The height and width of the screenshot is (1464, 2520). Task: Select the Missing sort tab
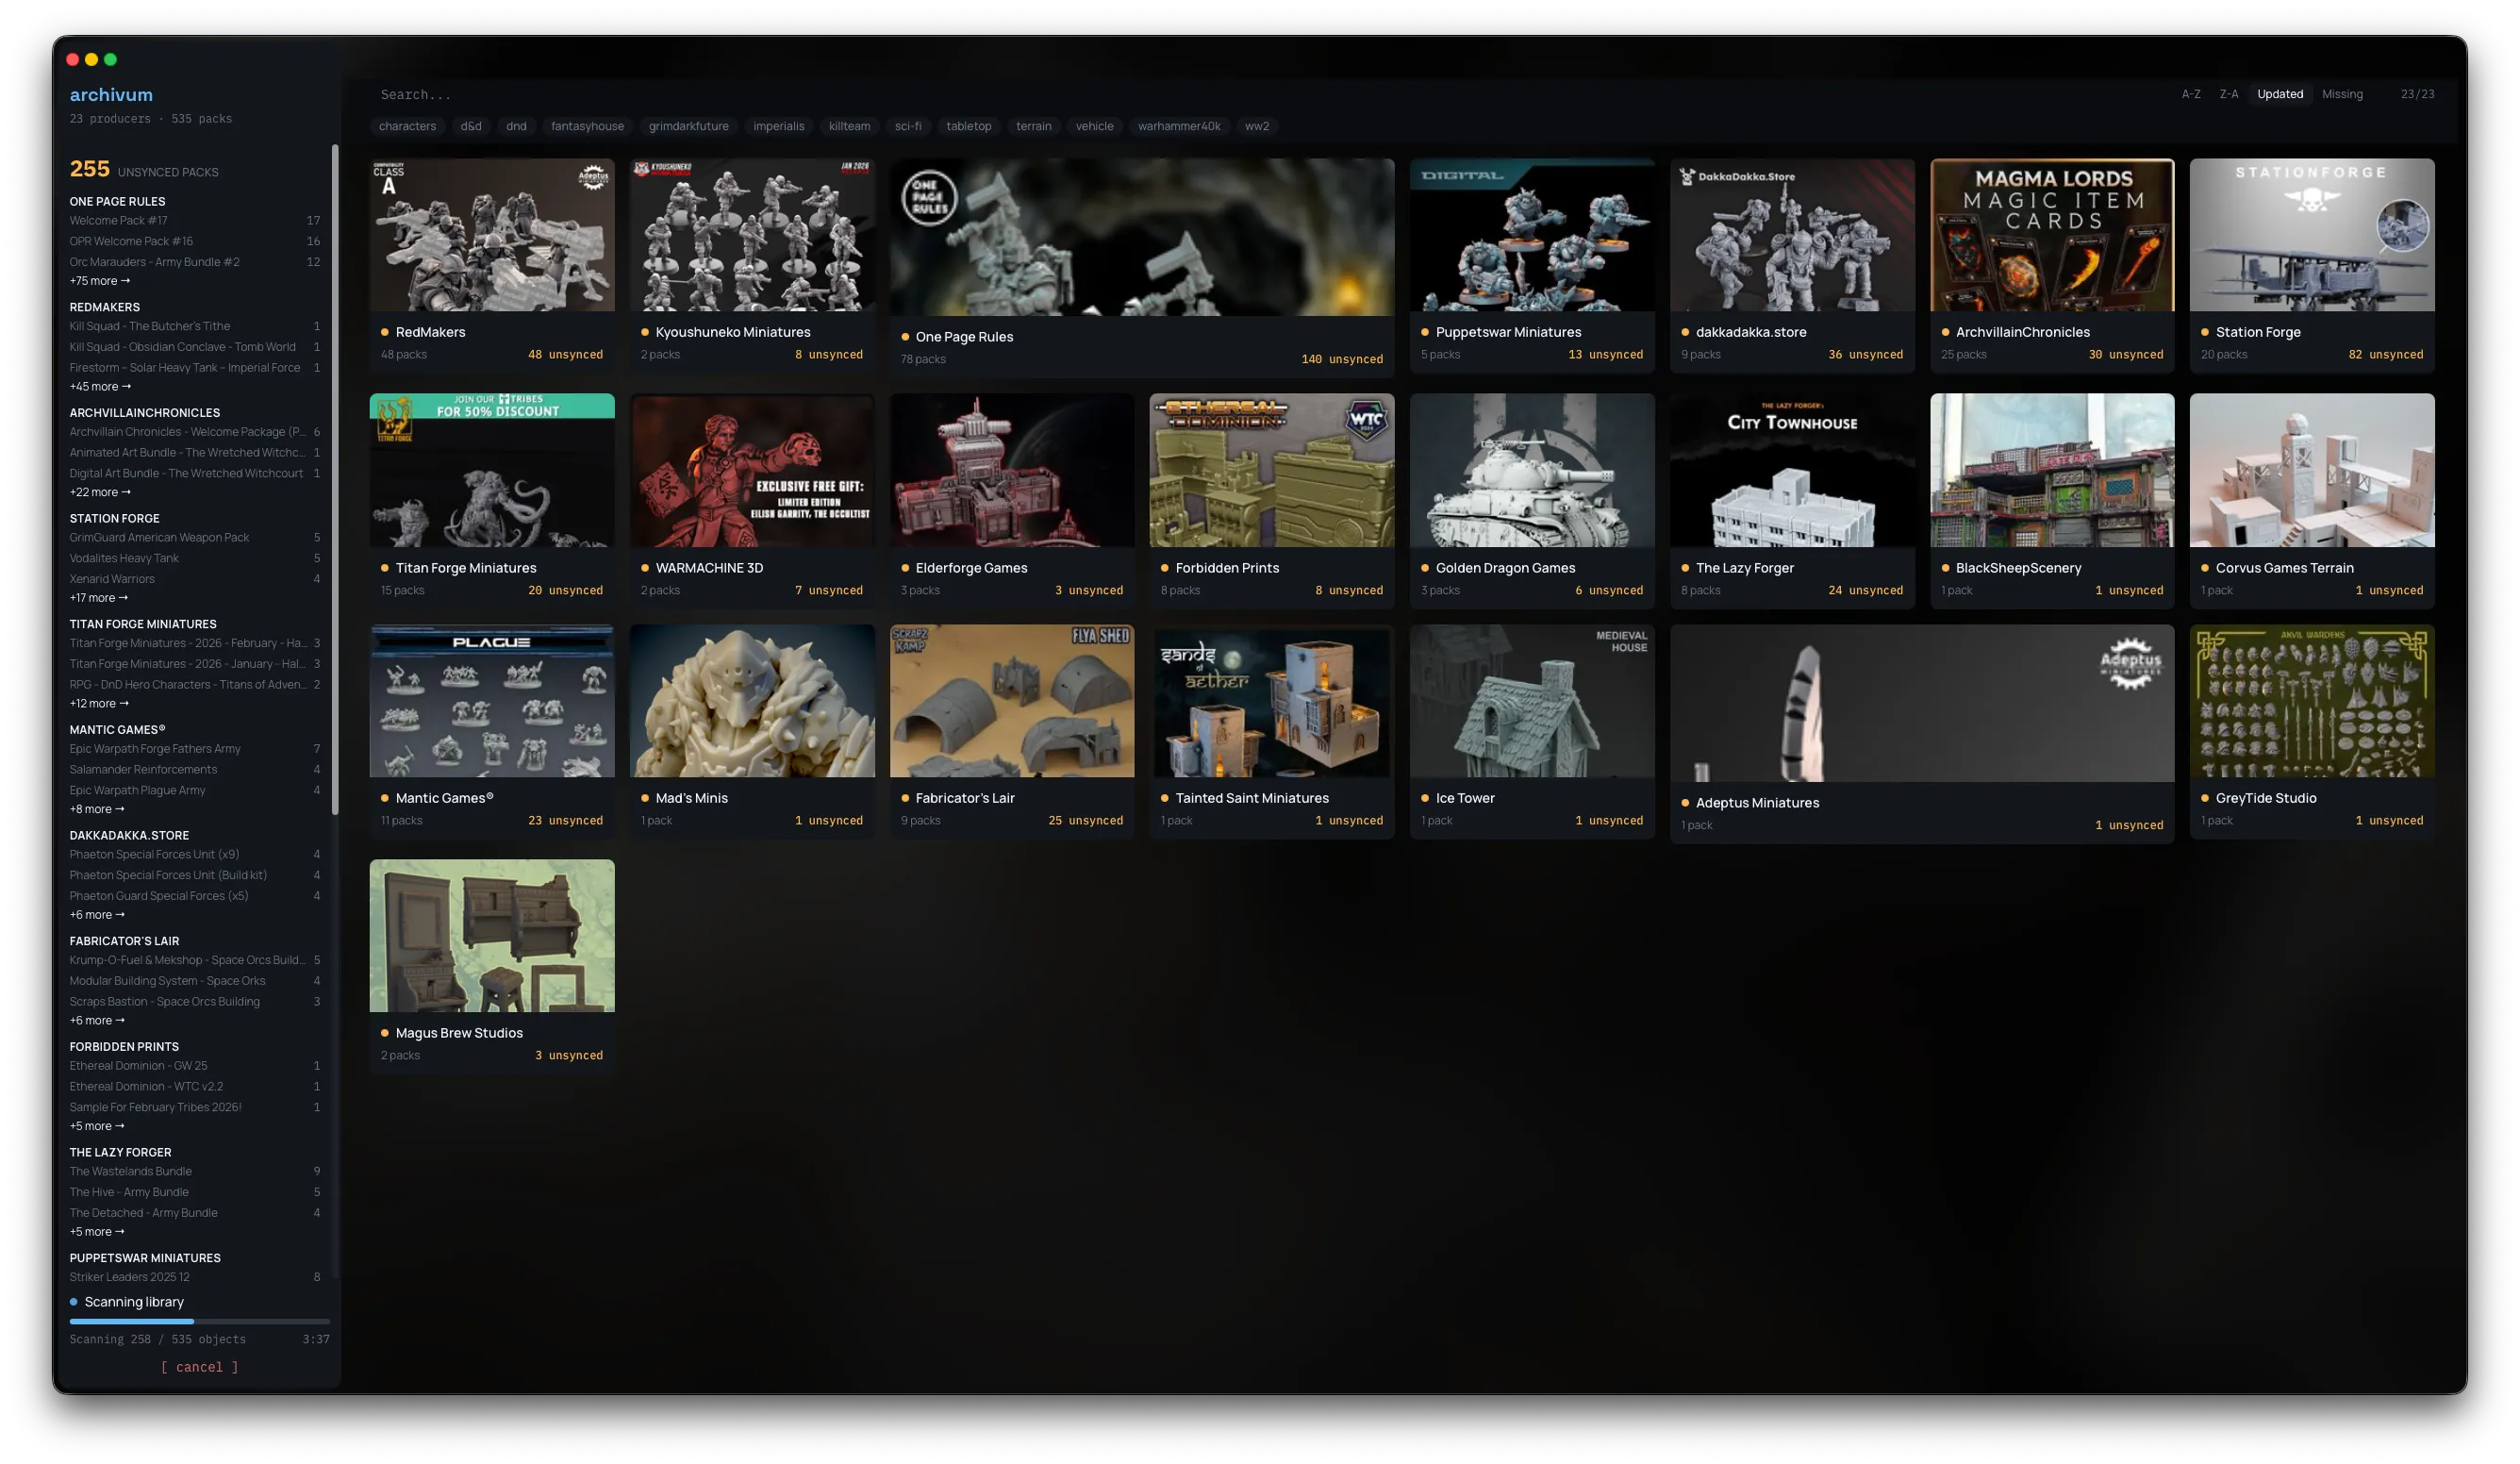[x=2342, y=93]
